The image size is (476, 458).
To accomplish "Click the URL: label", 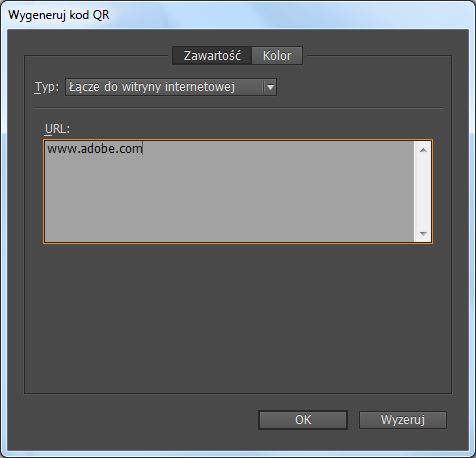I will click(x=57, y=129).
